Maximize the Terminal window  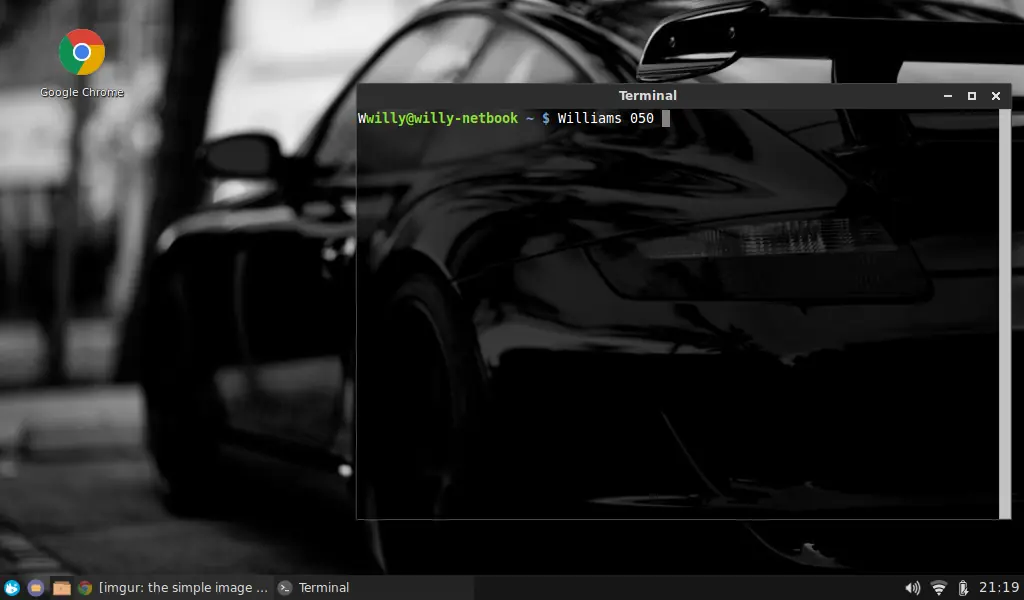pos(972,96)
